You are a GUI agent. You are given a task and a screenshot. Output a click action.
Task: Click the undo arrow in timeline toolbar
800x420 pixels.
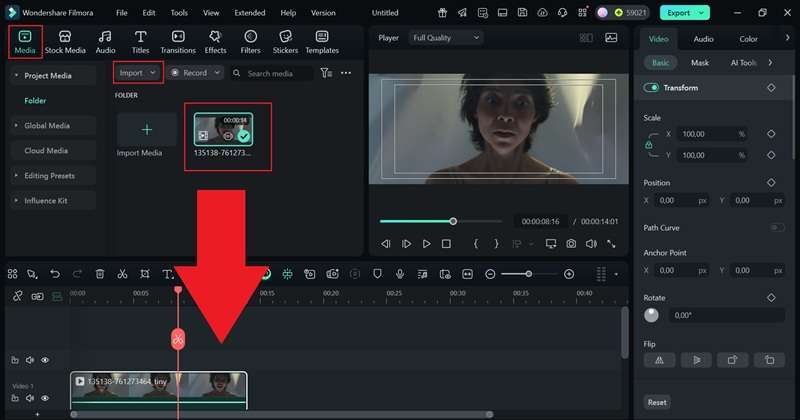[x=55, y=274]
